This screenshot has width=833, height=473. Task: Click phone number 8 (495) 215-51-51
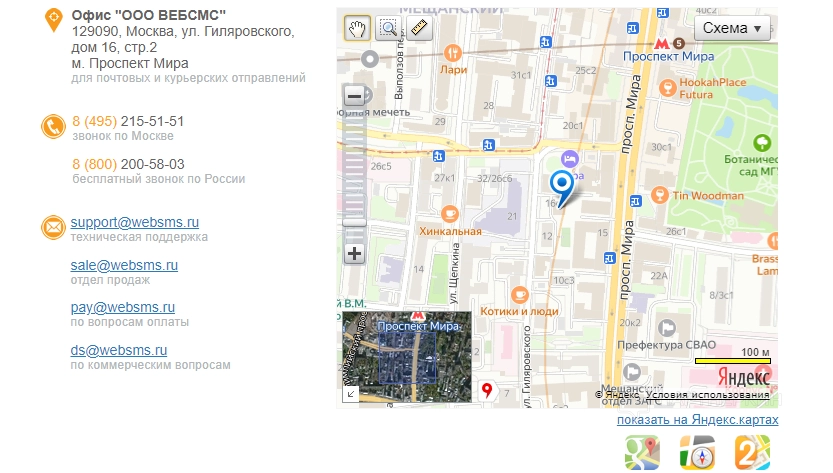coord(128,121)
